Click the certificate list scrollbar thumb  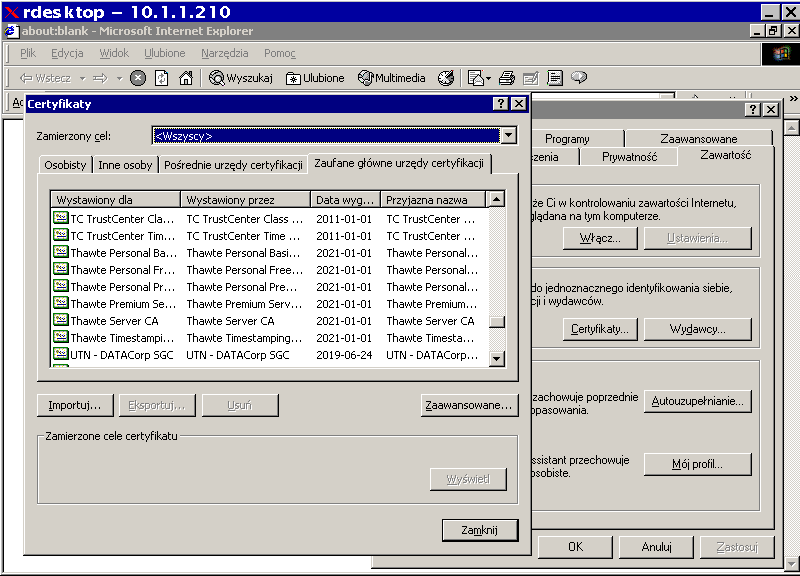496,321
